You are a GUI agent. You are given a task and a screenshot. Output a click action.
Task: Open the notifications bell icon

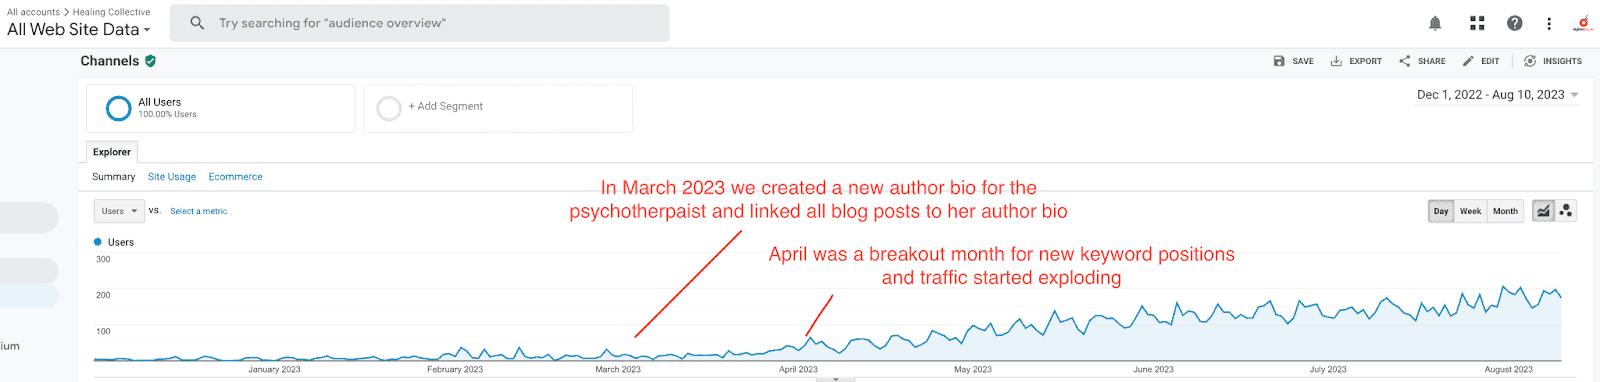(1435, 23)
